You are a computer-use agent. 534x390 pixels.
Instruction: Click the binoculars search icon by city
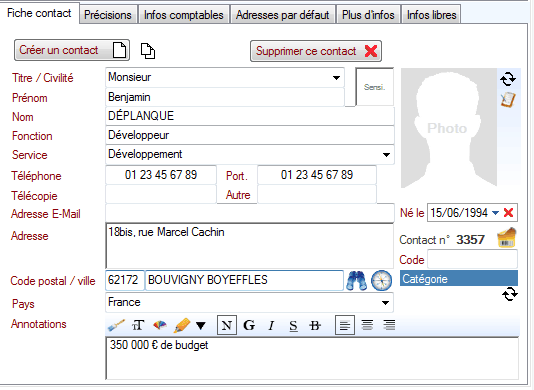[x=356, y=281]
